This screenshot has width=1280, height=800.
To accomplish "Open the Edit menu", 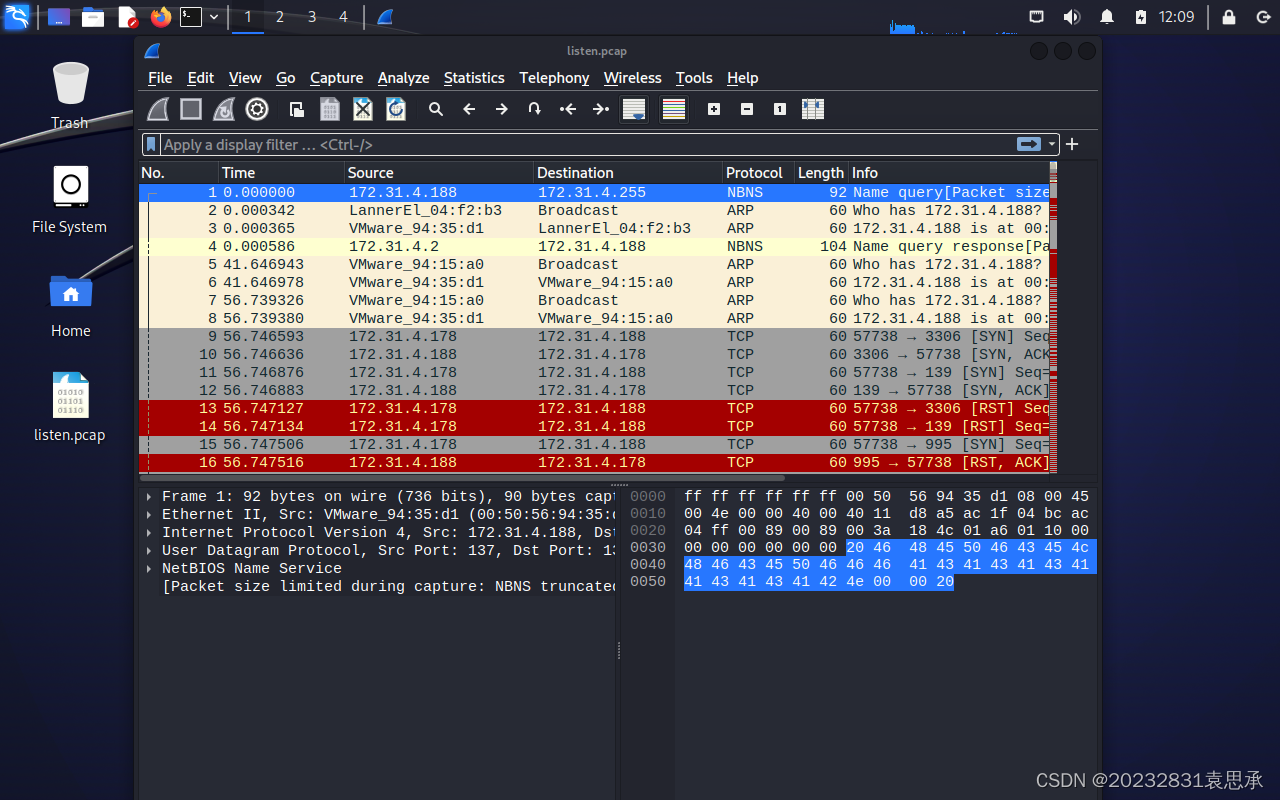I will click(x=201, y=78).
